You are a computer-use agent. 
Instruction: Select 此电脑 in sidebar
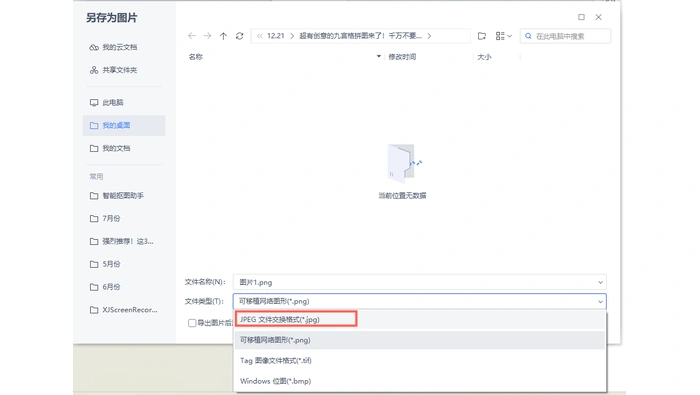[124, 102]
